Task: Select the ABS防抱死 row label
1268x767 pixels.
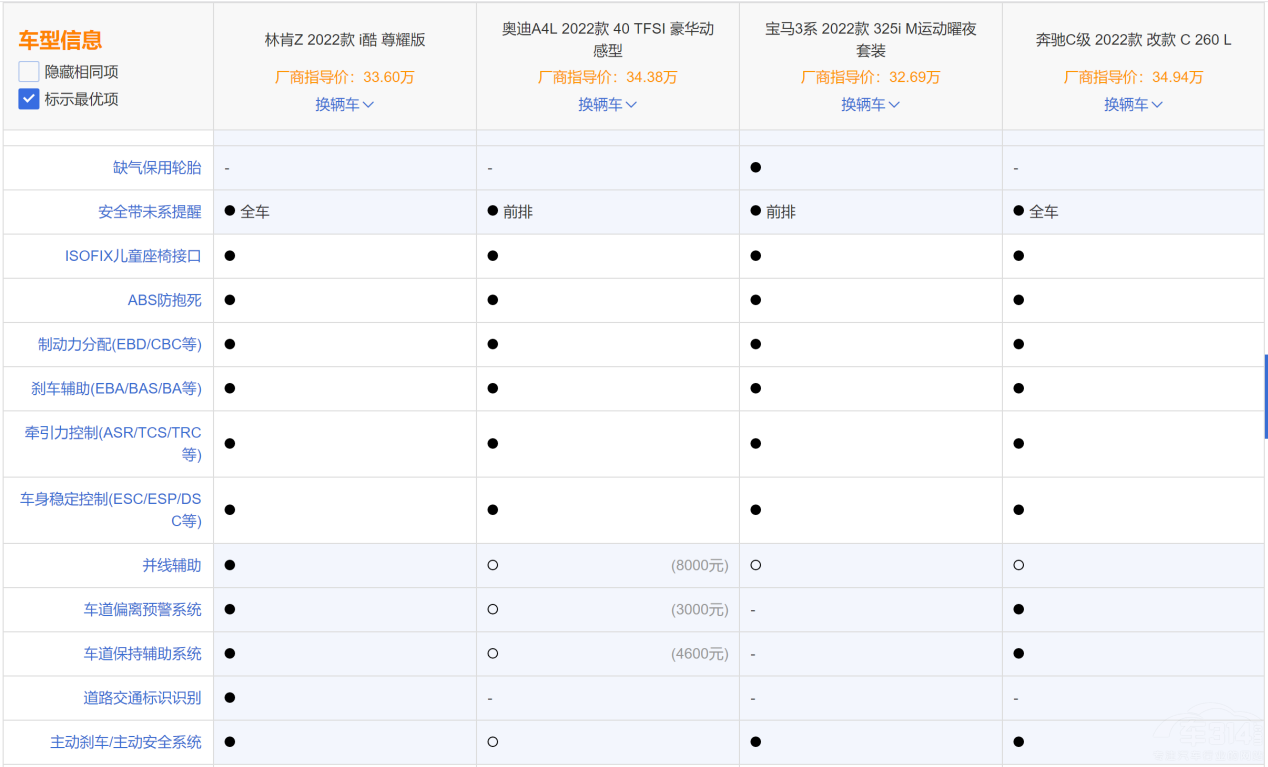Action: 164,300
